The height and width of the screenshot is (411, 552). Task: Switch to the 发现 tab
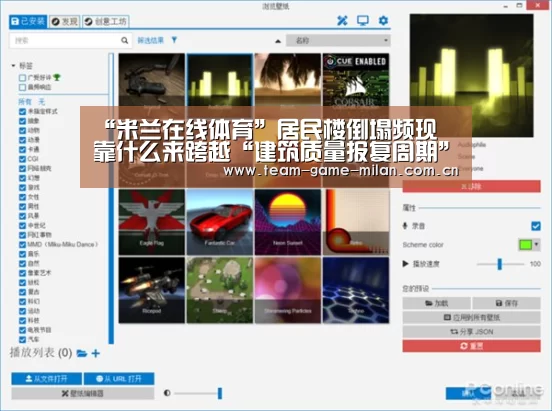[64, 22]
